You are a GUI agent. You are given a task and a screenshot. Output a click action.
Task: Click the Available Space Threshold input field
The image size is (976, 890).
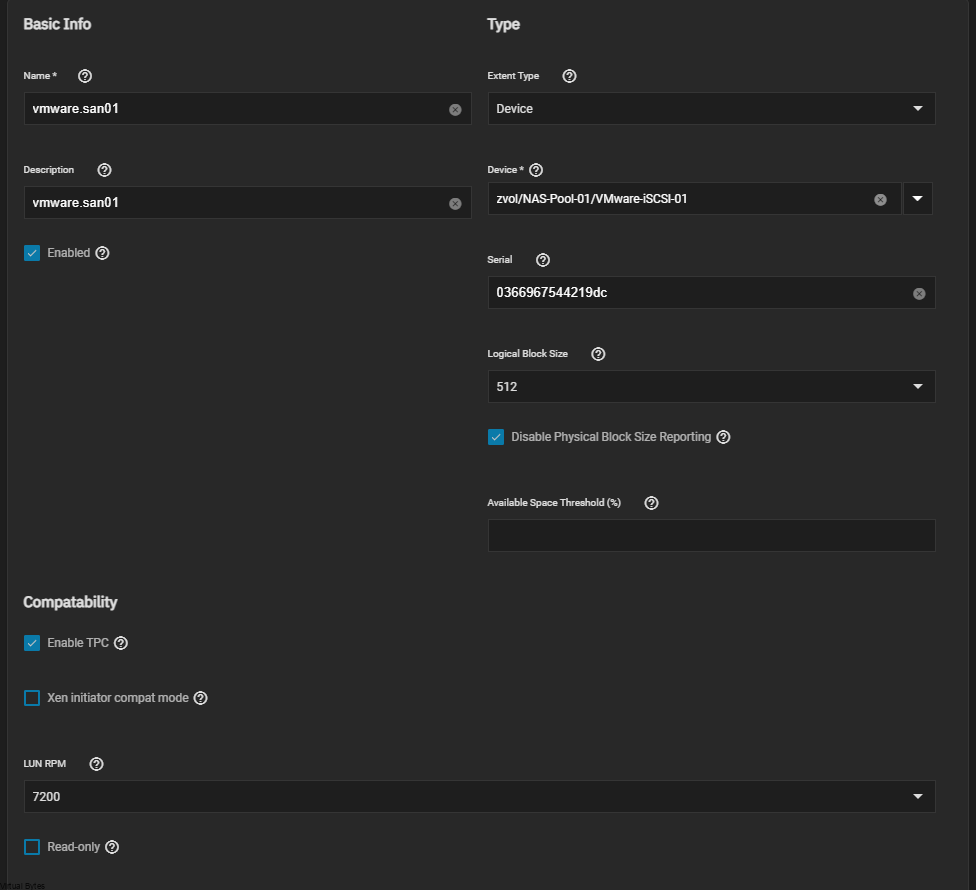711,535
